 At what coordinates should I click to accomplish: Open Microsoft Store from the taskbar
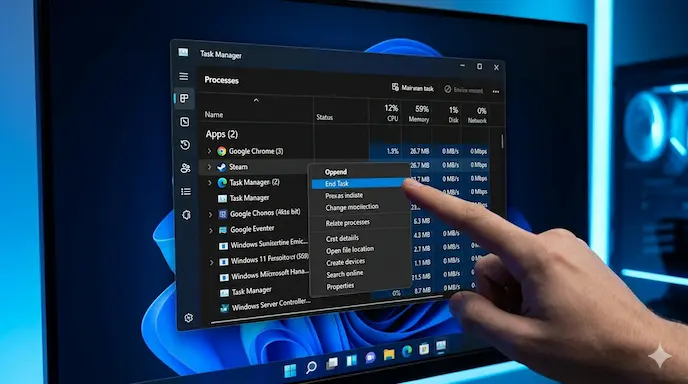pyautogui.click(x=424, y=348)
